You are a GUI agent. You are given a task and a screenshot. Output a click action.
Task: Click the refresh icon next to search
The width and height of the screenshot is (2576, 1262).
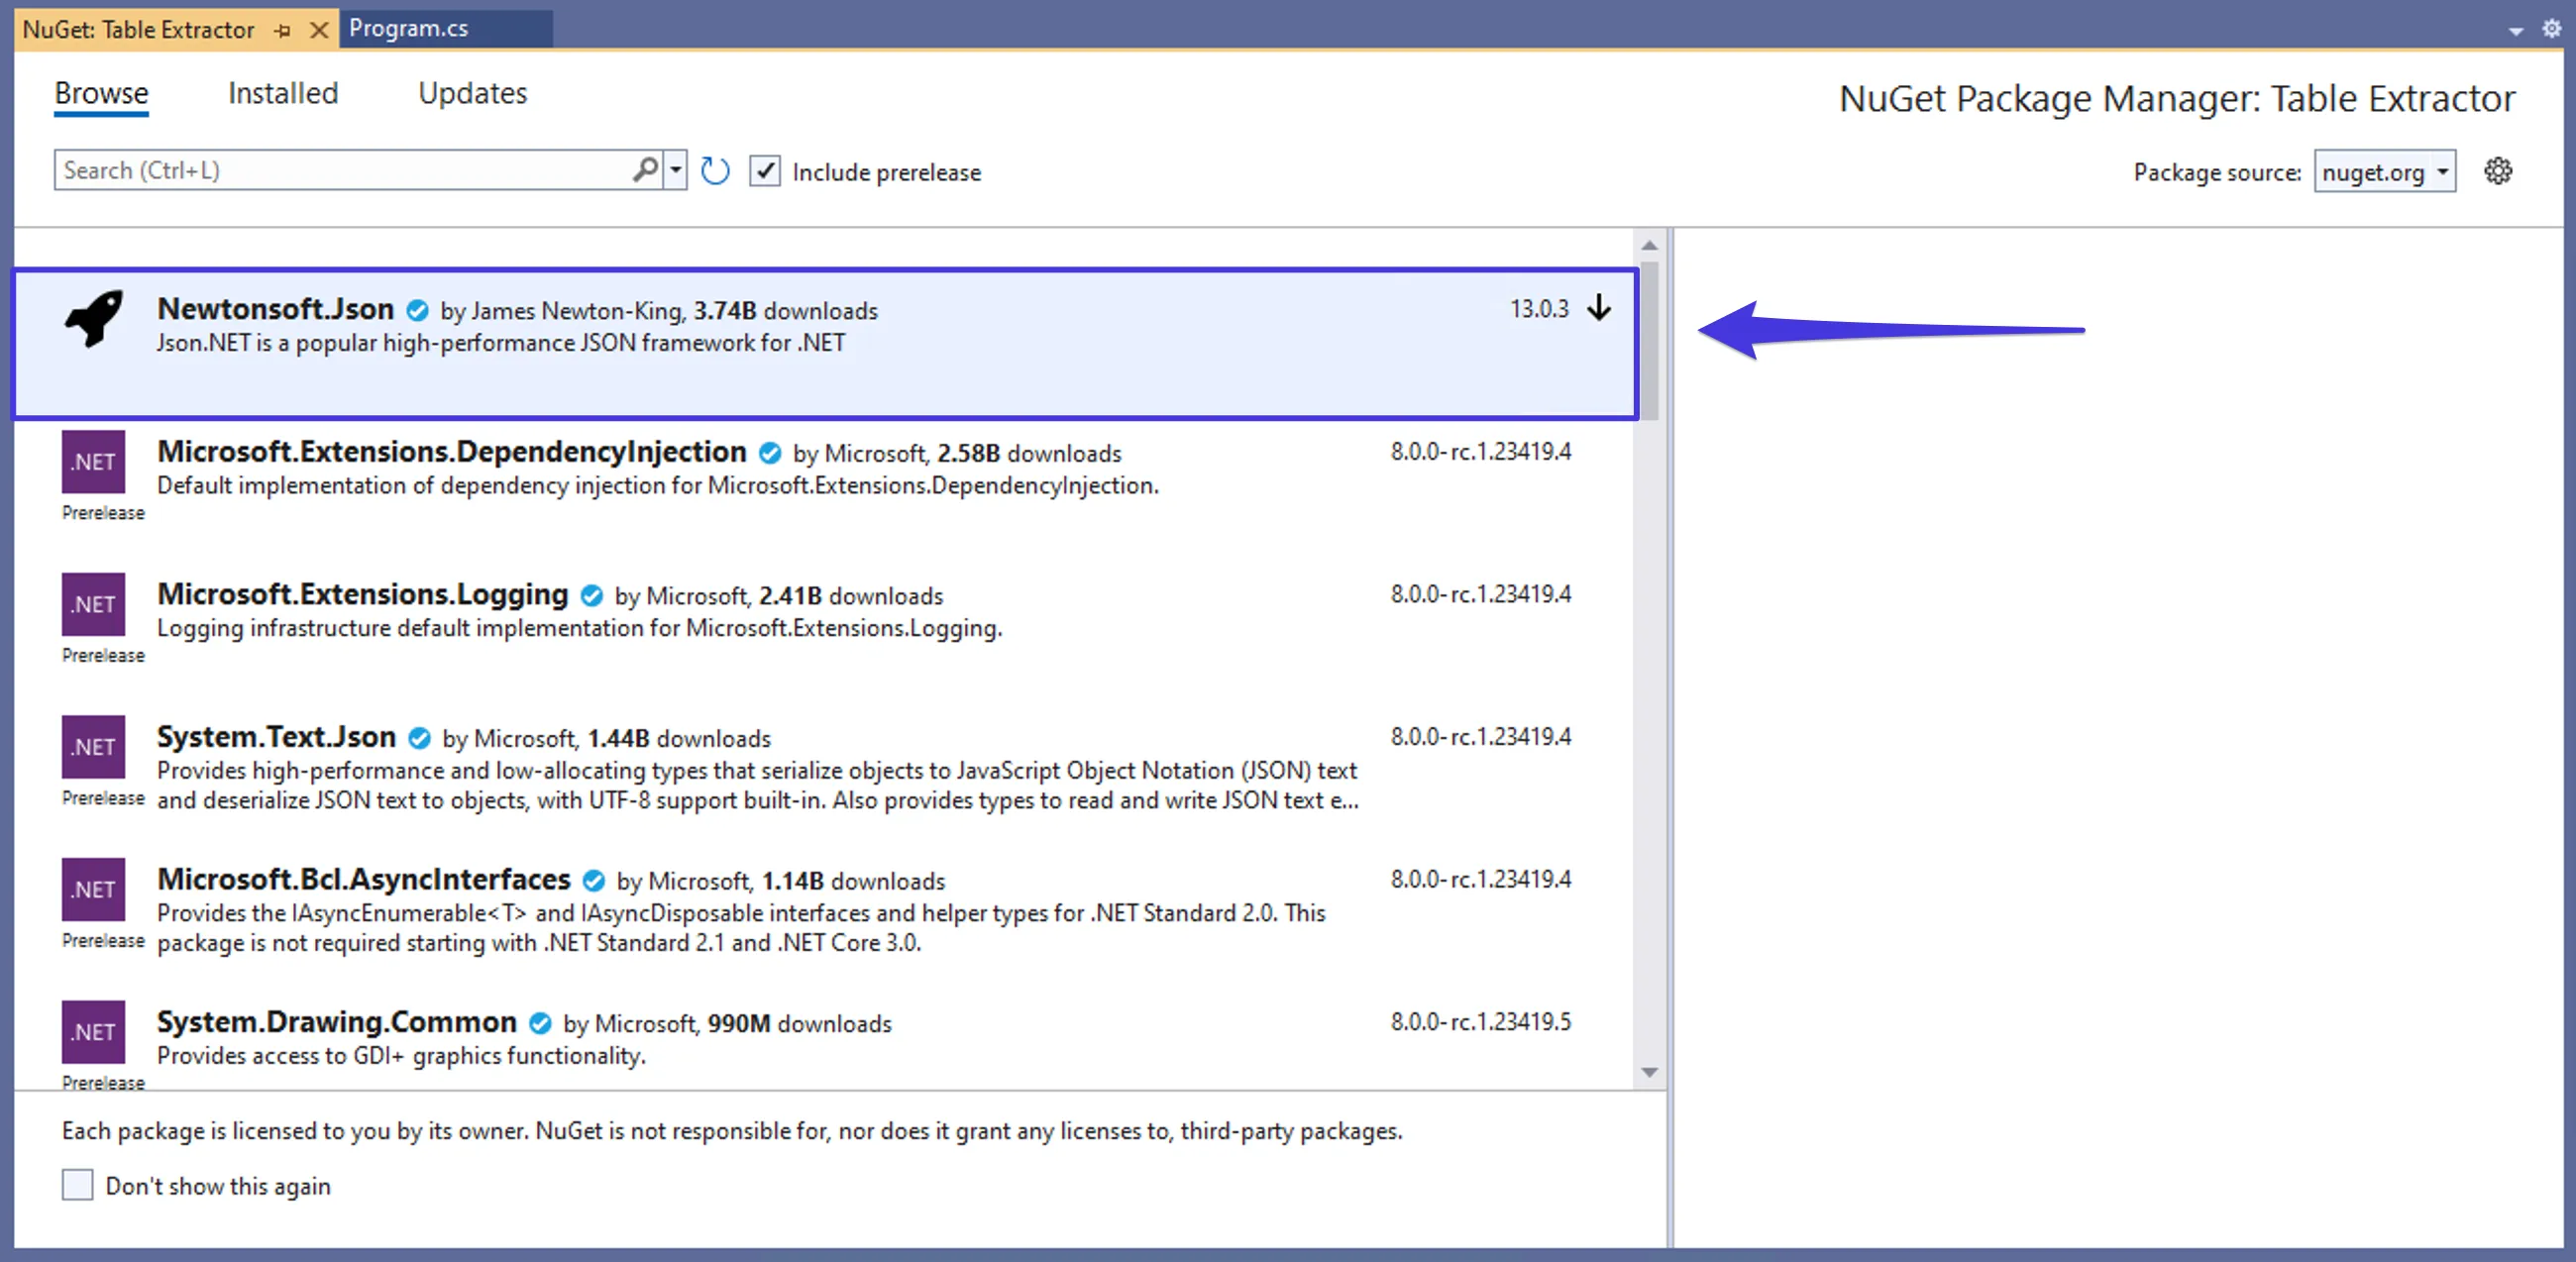pyautogui.click(x=714, y=170)
